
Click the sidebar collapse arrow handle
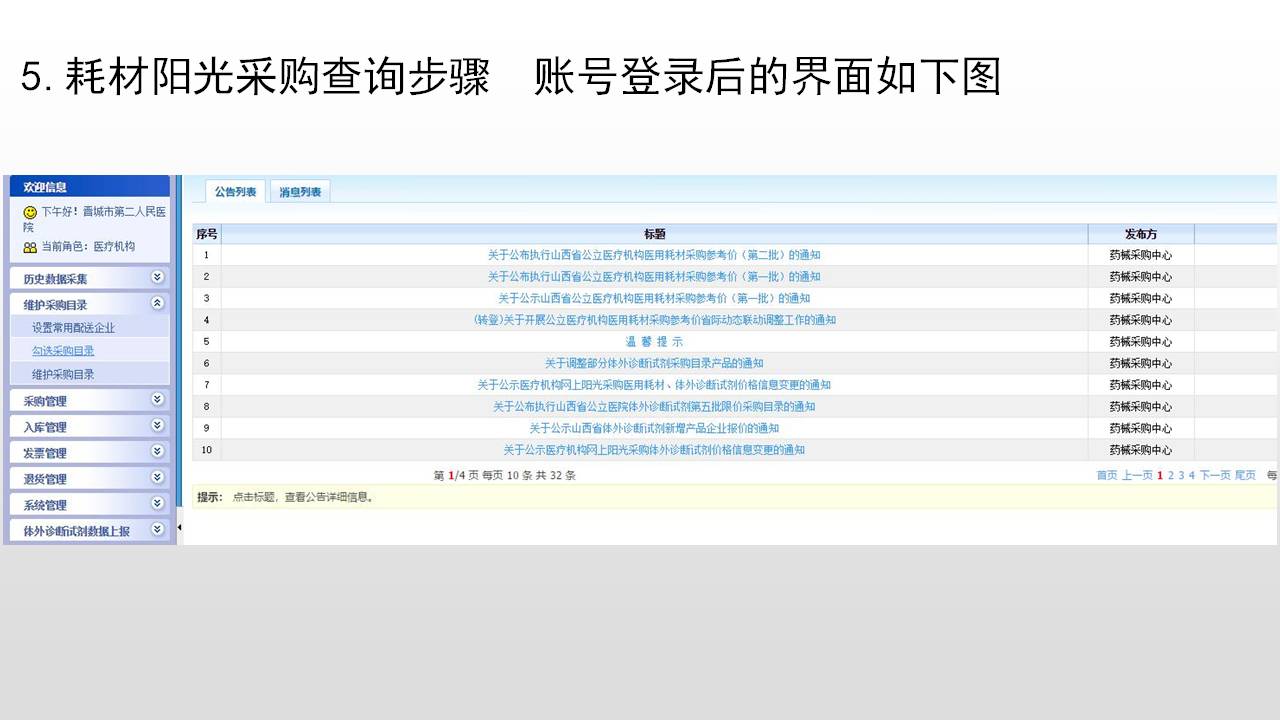pyautogui.click(x=179, y=527)
